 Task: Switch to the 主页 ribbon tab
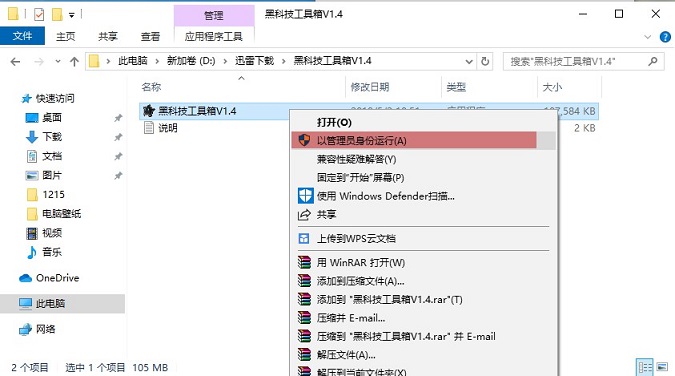pyautogui.click(x=65, y=37)
